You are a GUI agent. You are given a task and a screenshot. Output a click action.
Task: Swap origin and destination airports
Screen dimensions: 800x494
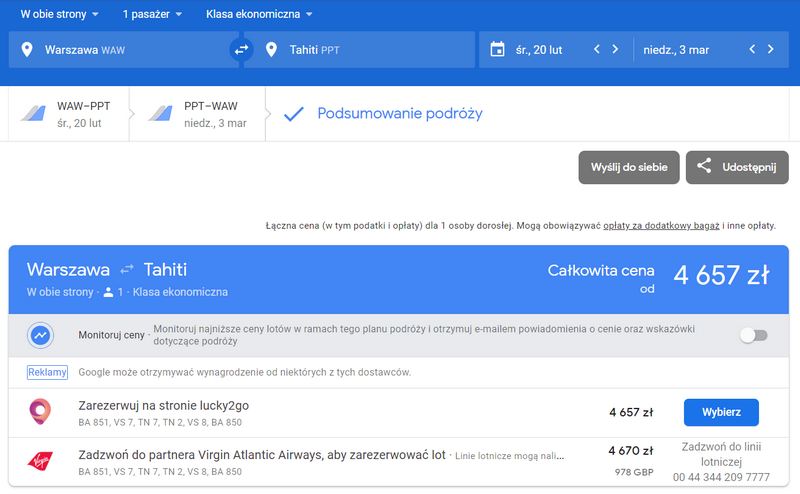tap(241, 50)
